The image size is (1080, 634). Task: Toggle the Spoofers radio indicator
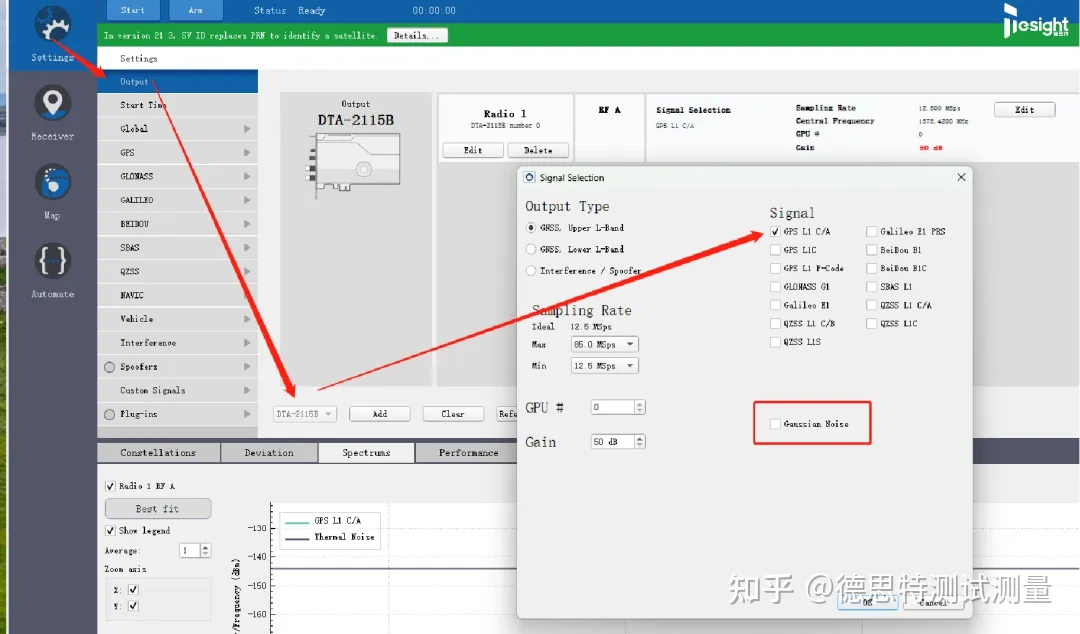click(109, 367)
